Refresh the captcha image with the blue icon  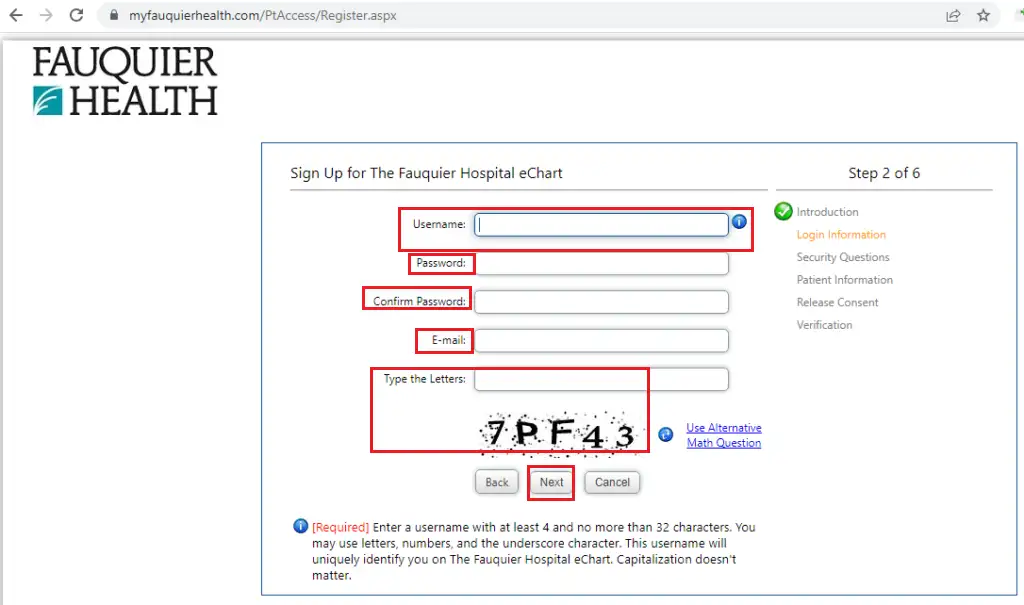pos(665,434)
